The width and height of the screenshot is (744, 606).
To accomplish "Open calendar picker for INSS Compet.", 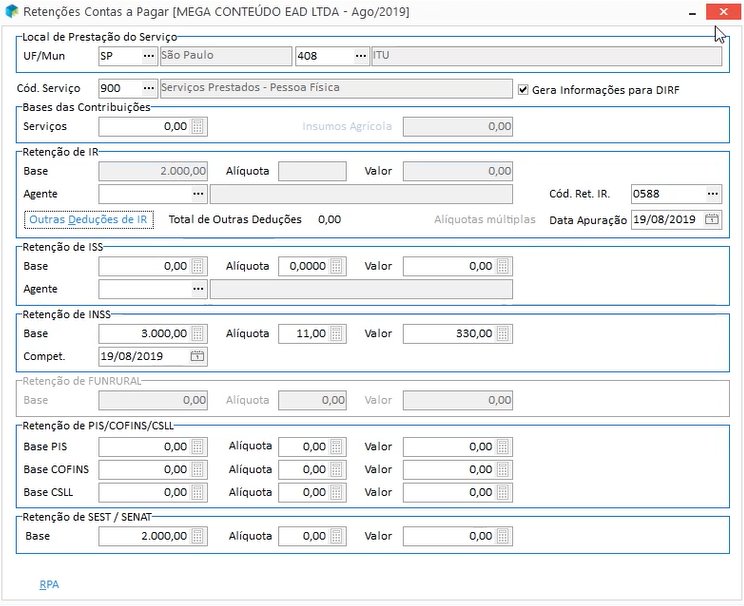I will tap(198, 356).
